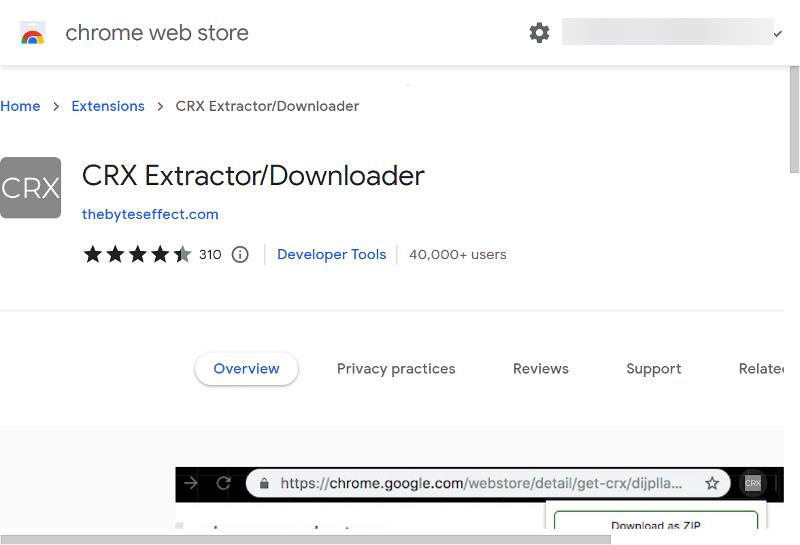Open the Developer Tools category link

tap(331, 255)
